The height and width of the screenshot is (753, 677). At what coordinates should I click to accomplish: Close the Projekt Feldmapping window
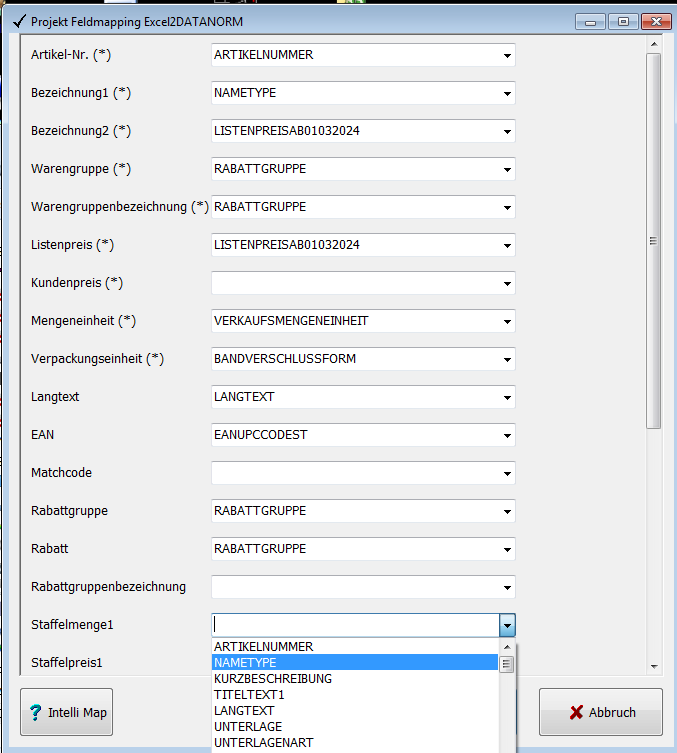tap(656, 22)
